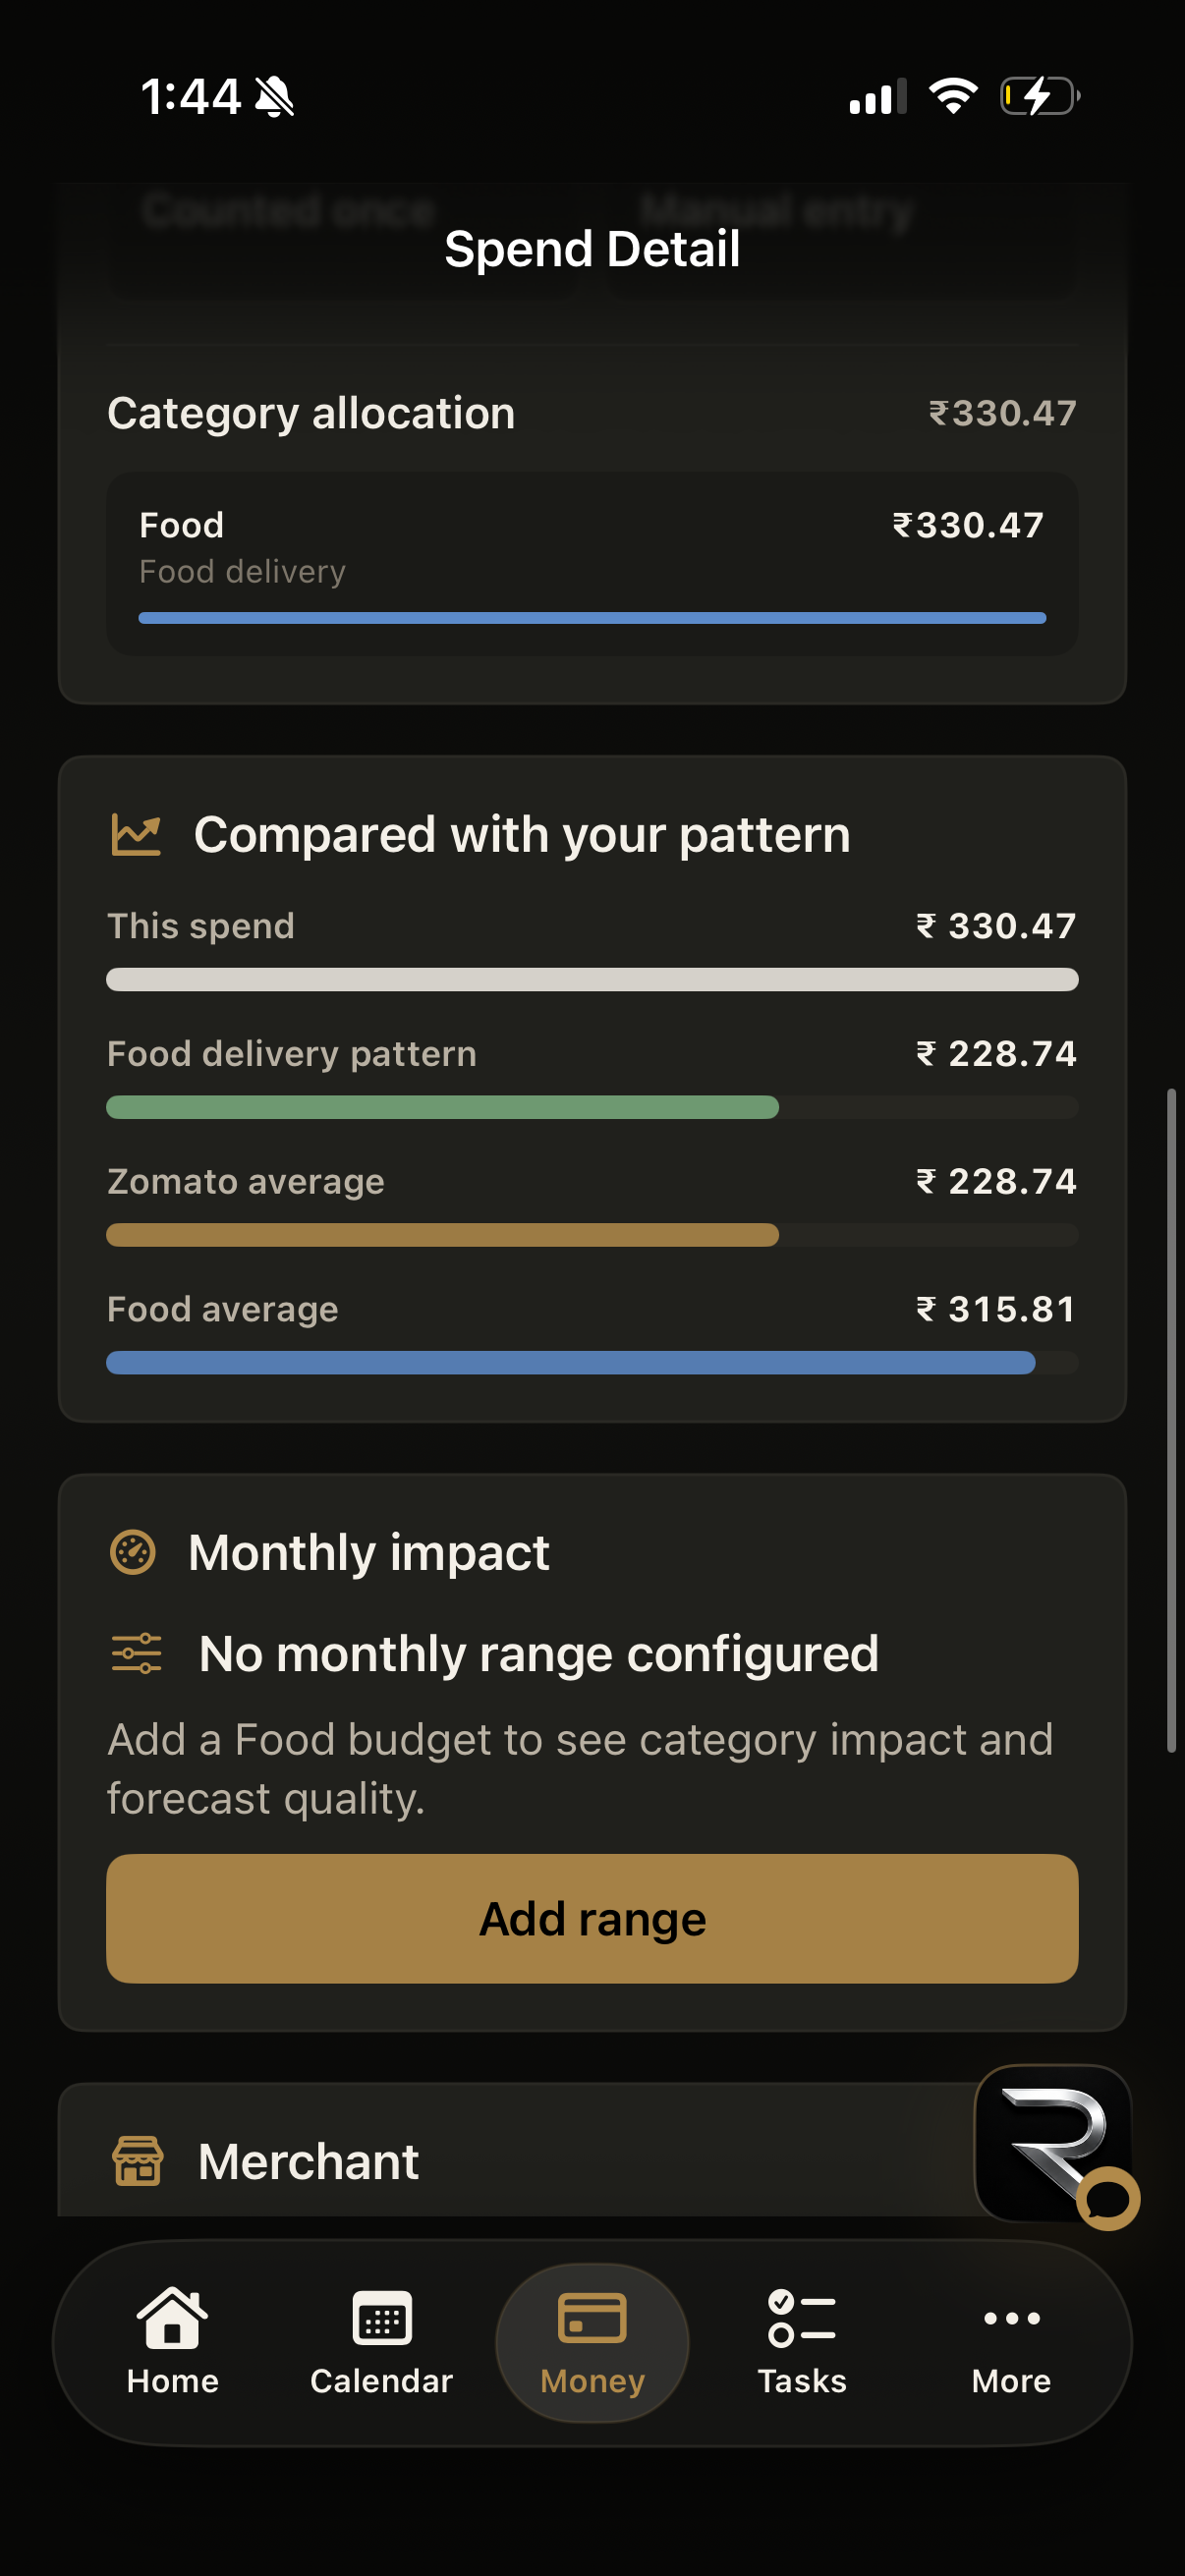Click the Add range button
Viewport: 1185px width, 2576px height.
tap(592, 1918)
